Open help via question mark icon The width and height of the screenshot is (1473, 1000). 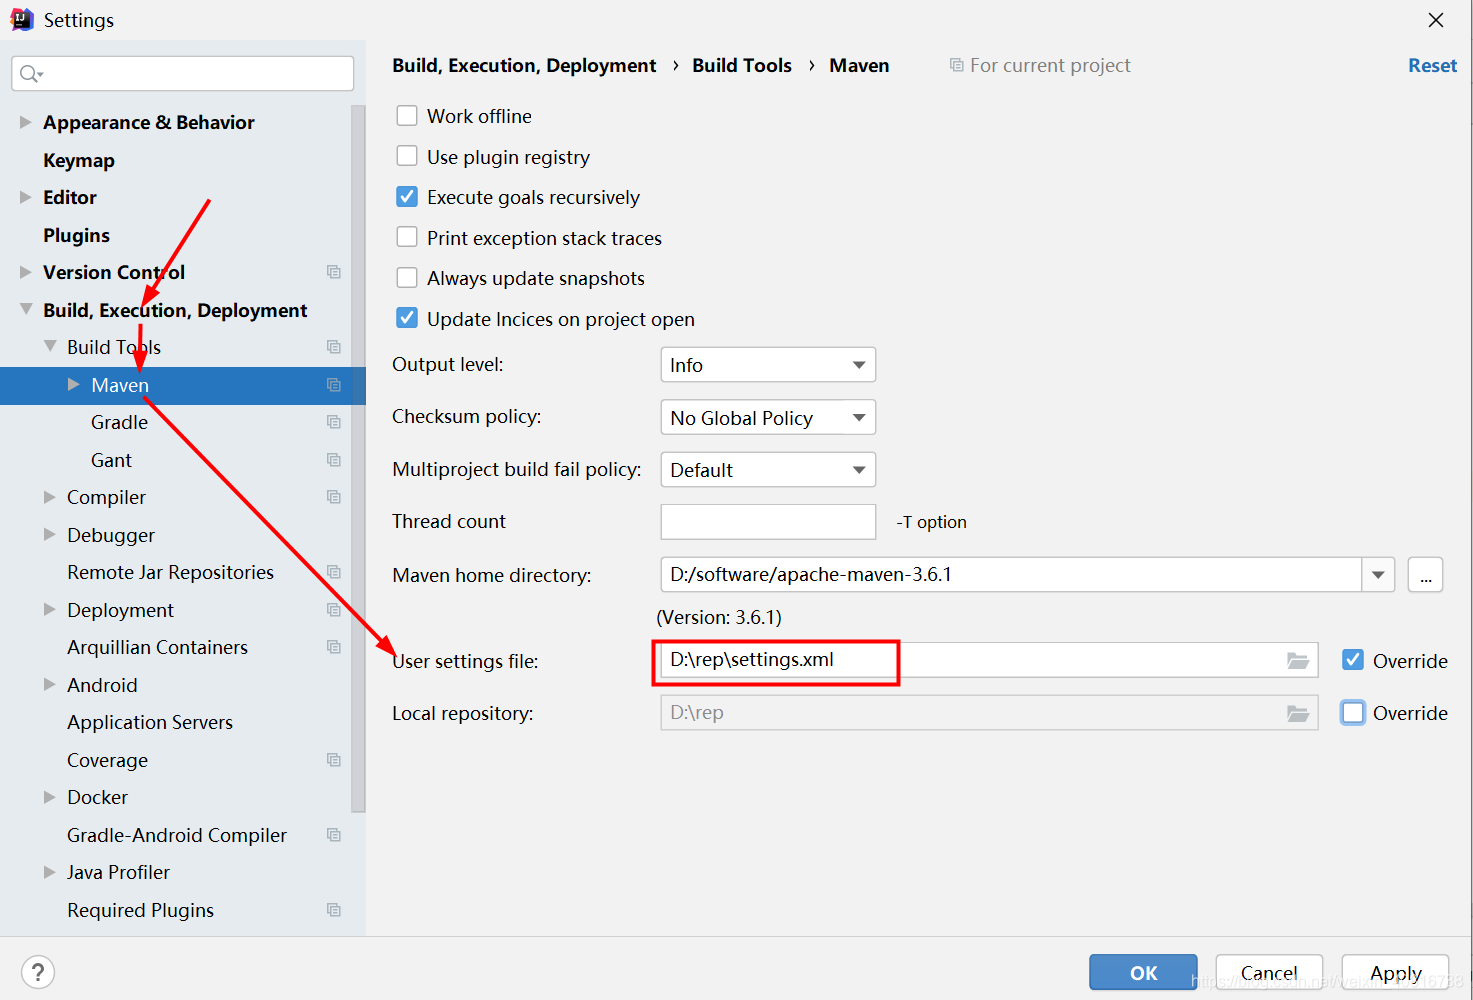point(38,972)
